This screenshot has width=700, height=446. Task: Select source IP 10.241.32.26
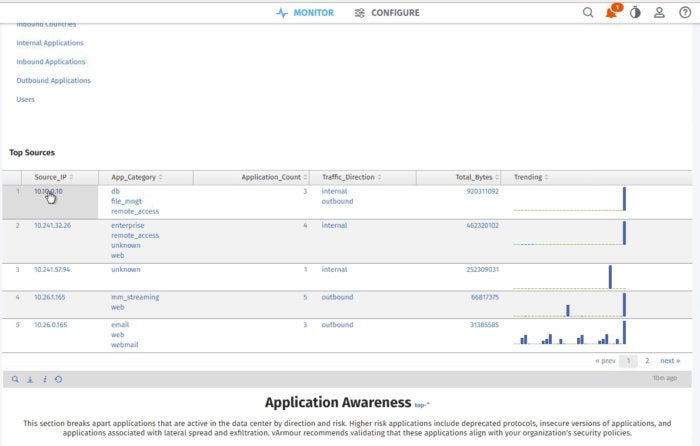tap(52, 225)
